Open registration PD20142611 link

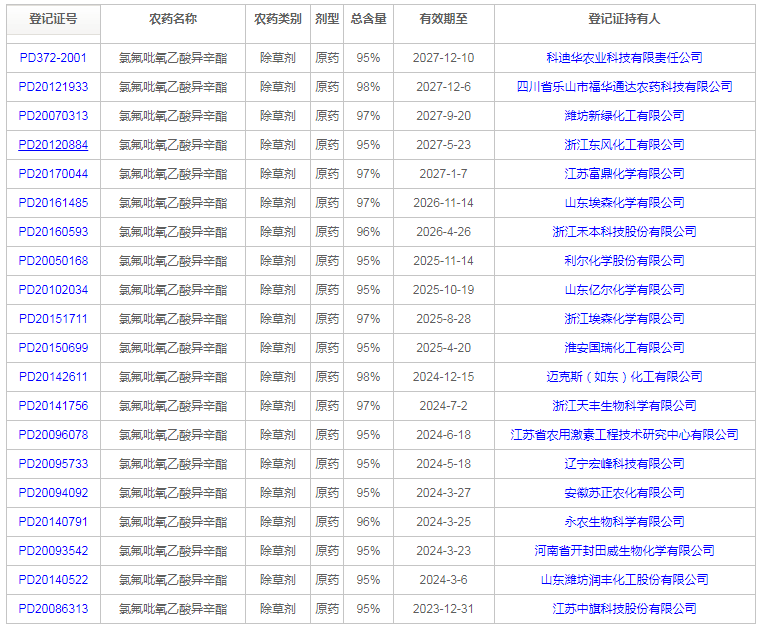click(53, 377)
